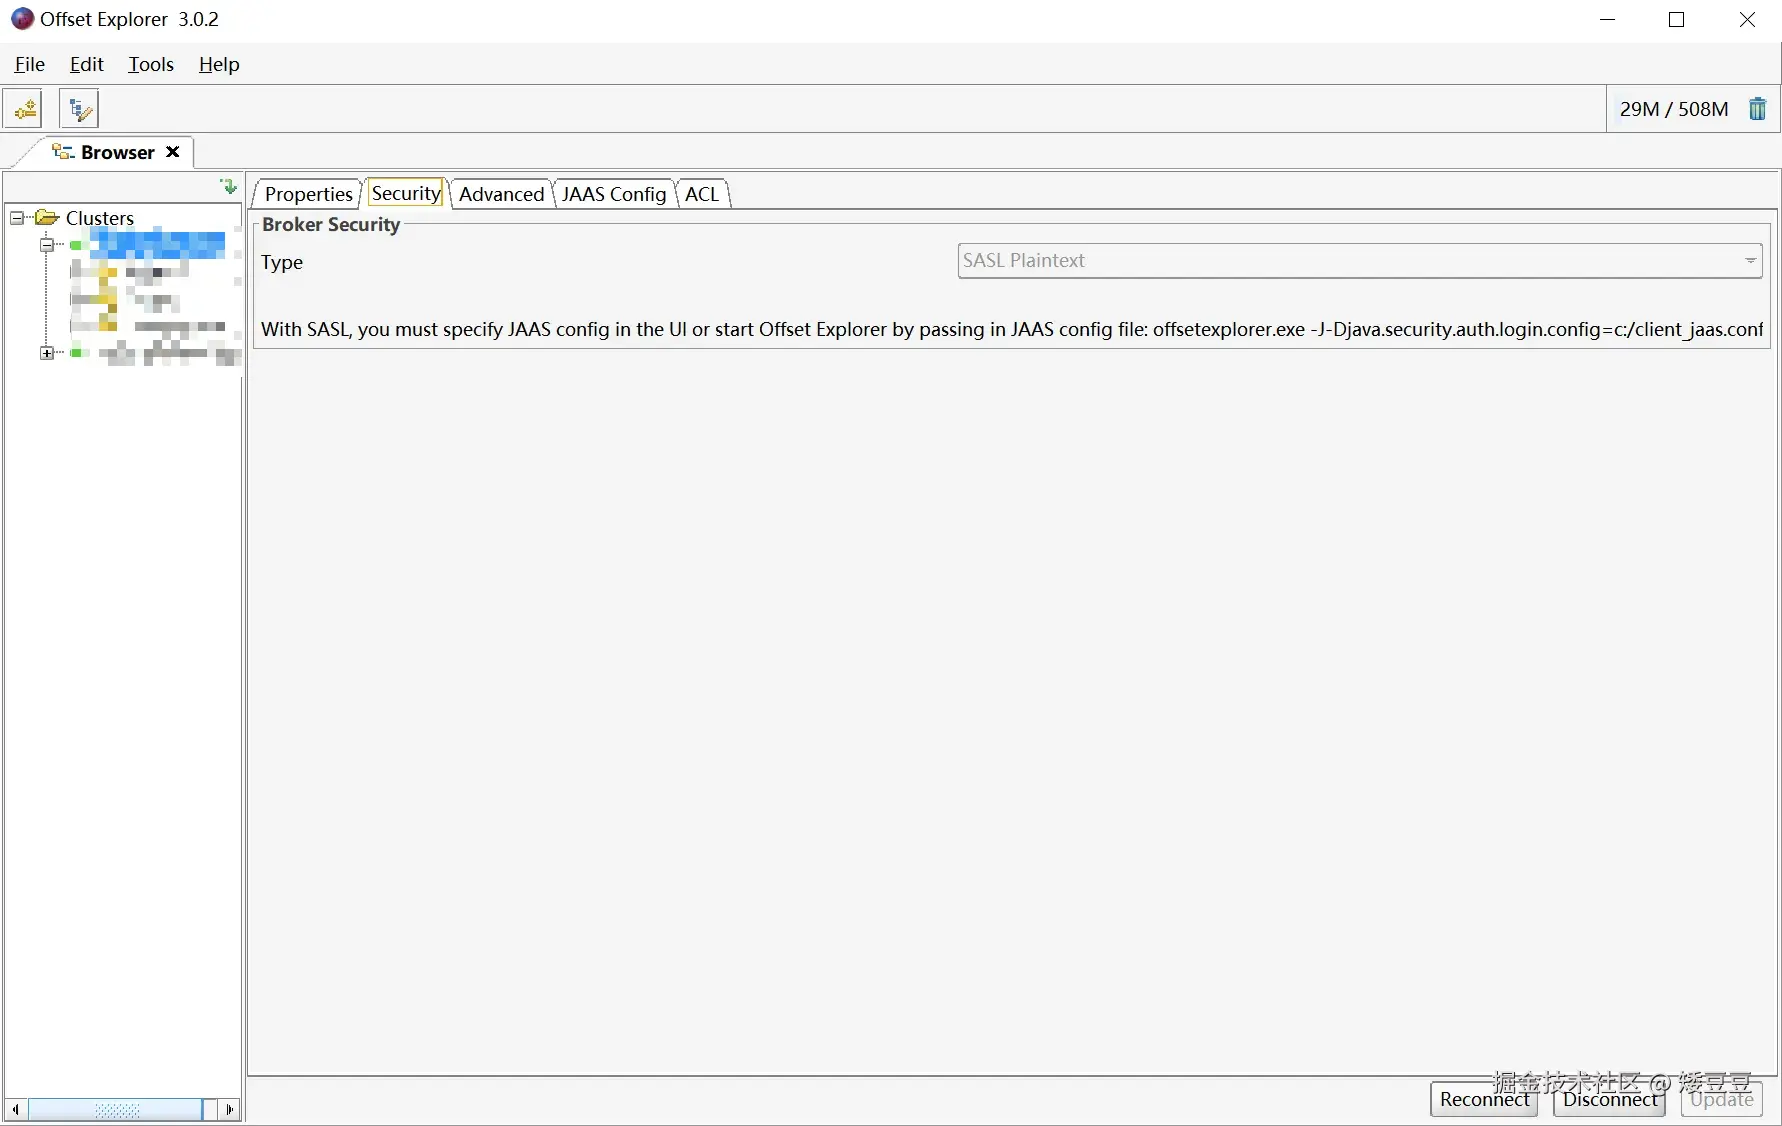This screenshot has width=1782, height=1126.
Task: Open the Edit menu
Action: [87, 64]
